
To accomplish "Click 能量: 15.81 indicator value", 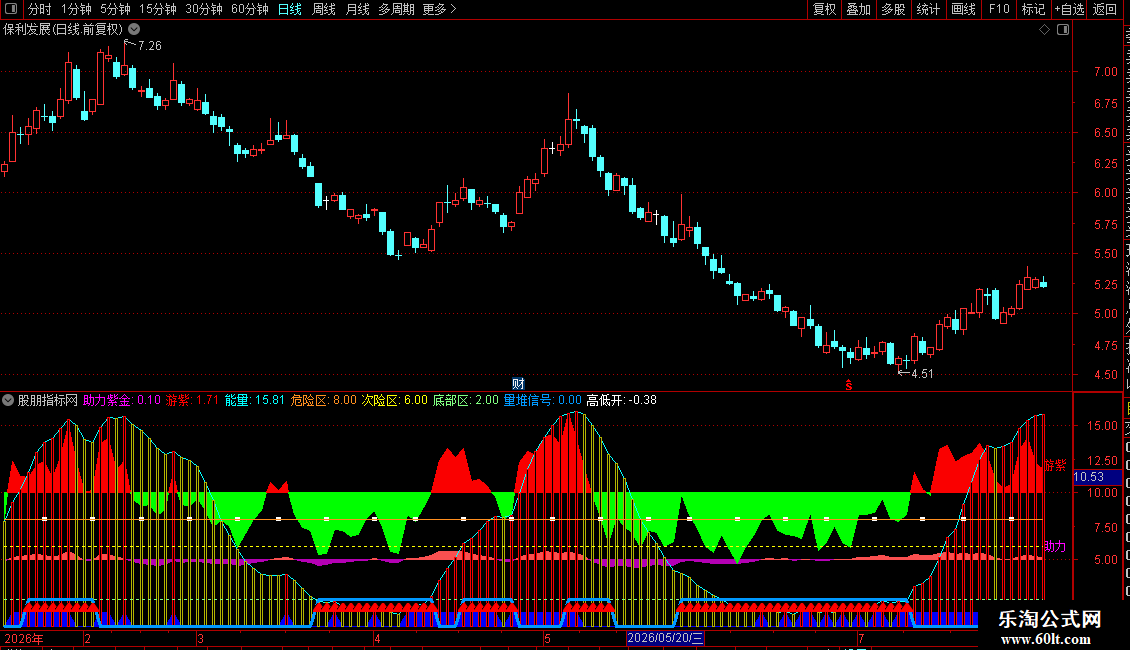I will [254, 400].
